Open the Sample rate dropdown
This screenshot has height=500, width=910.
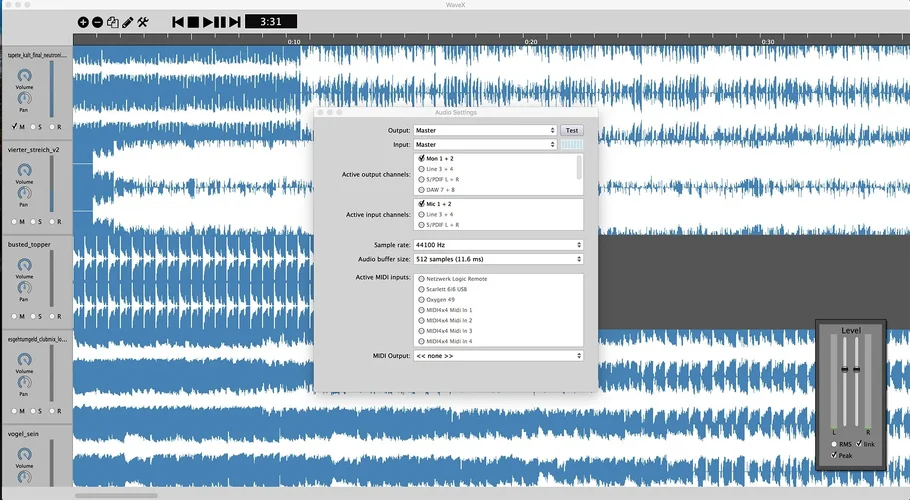[498, 245]
